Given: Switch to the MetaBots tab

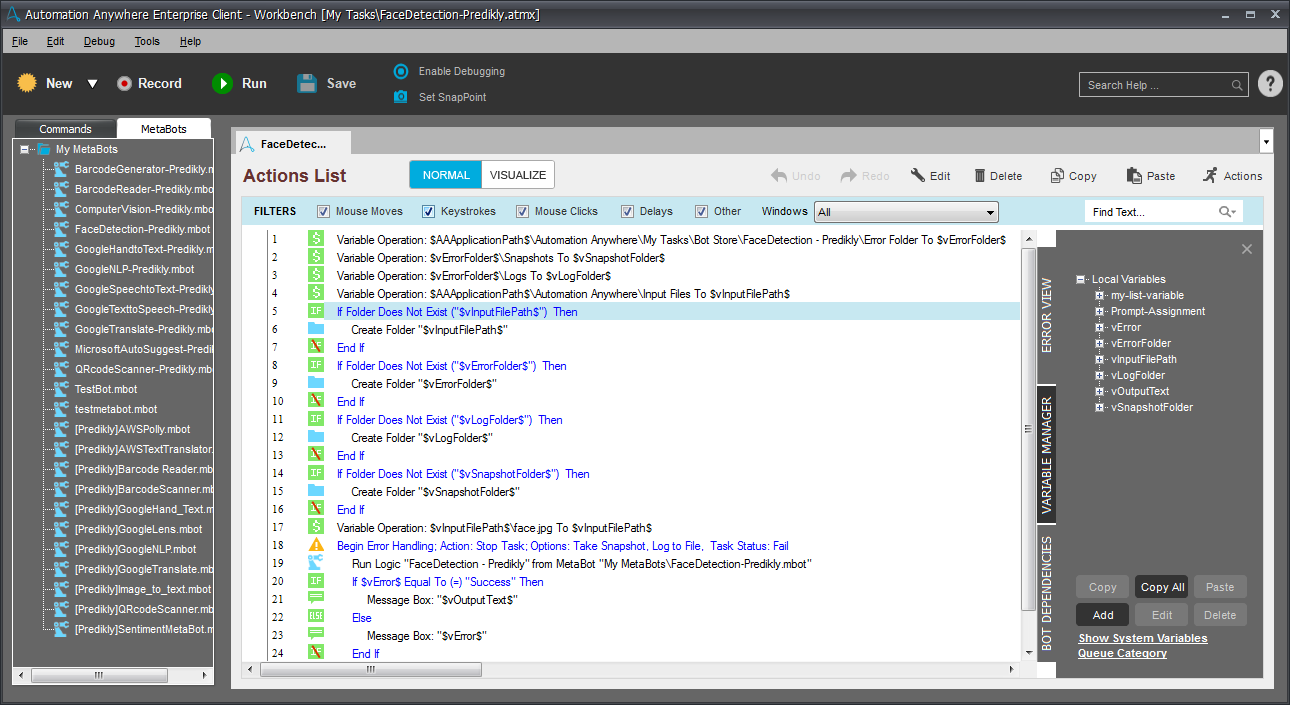Looking at the screenshot, I should [x=165, y=129].
